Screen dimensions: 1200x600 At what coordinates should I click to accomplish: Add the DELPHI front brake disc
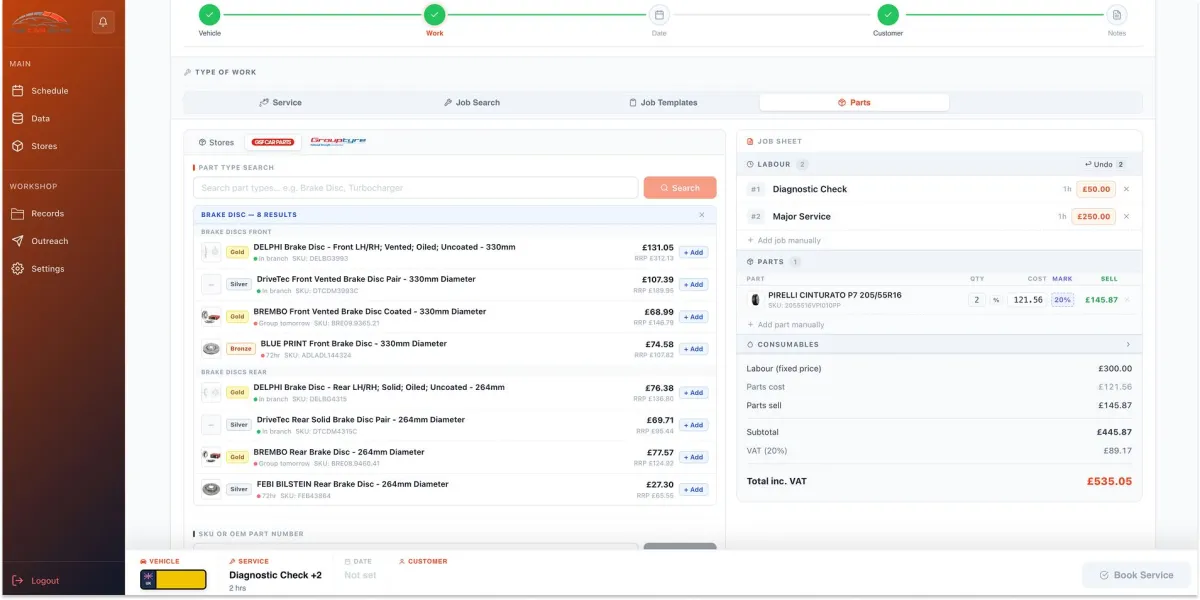pyautogui.click(x=693, y=253)
